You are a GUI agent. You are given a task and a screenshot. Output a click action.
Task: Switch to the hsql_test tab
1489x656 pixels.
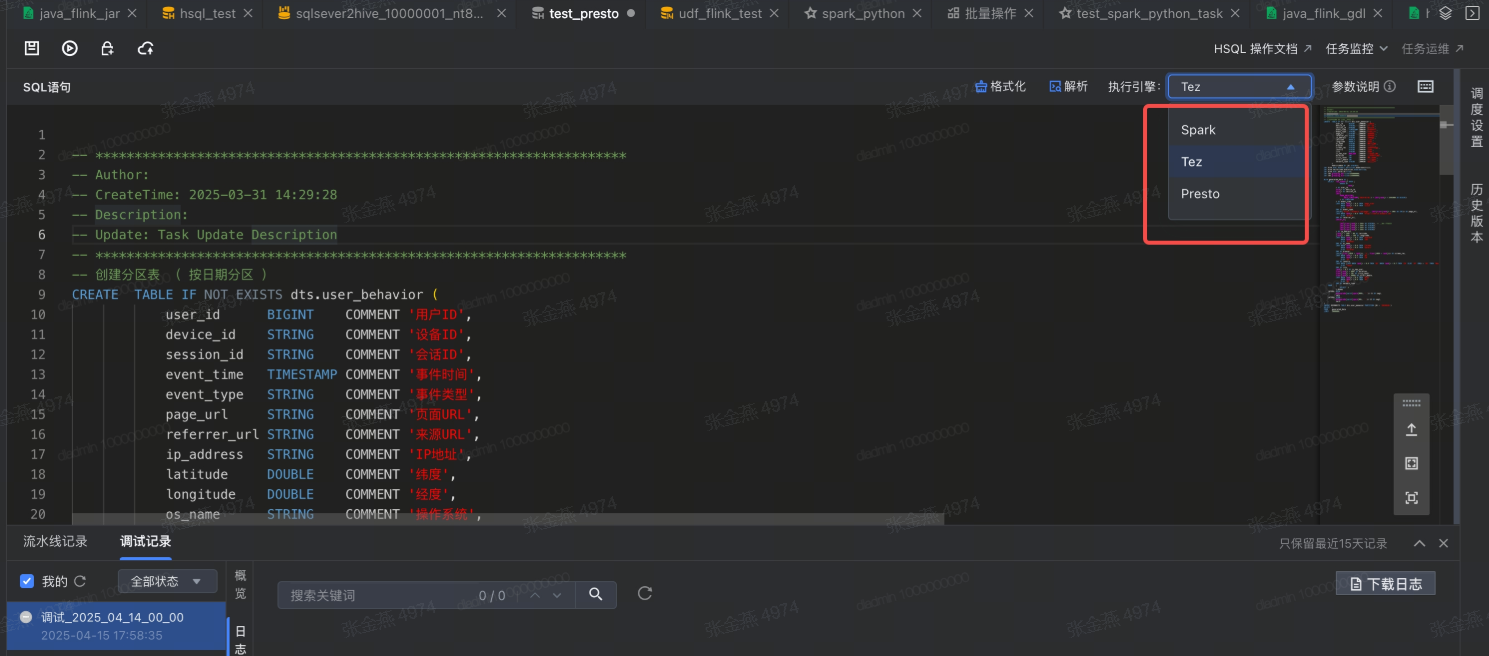coord(208,14)
